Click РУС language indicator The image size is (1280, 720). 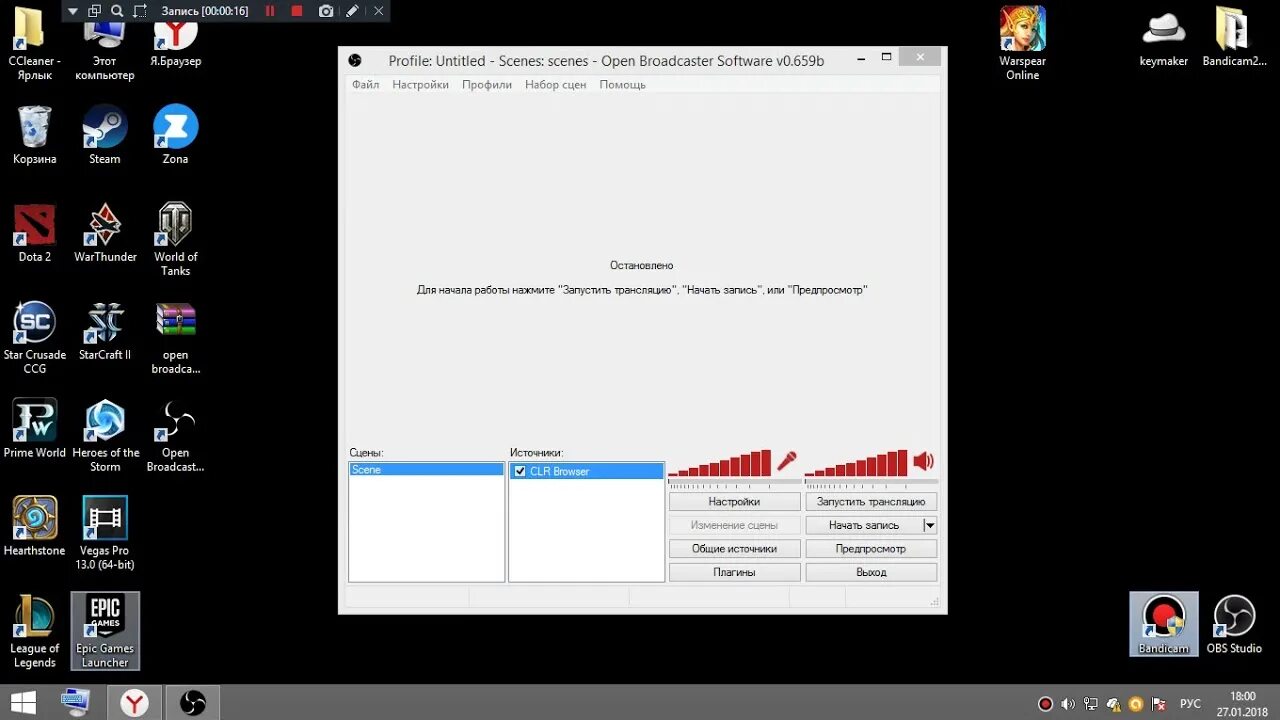tap(1190, 704)
